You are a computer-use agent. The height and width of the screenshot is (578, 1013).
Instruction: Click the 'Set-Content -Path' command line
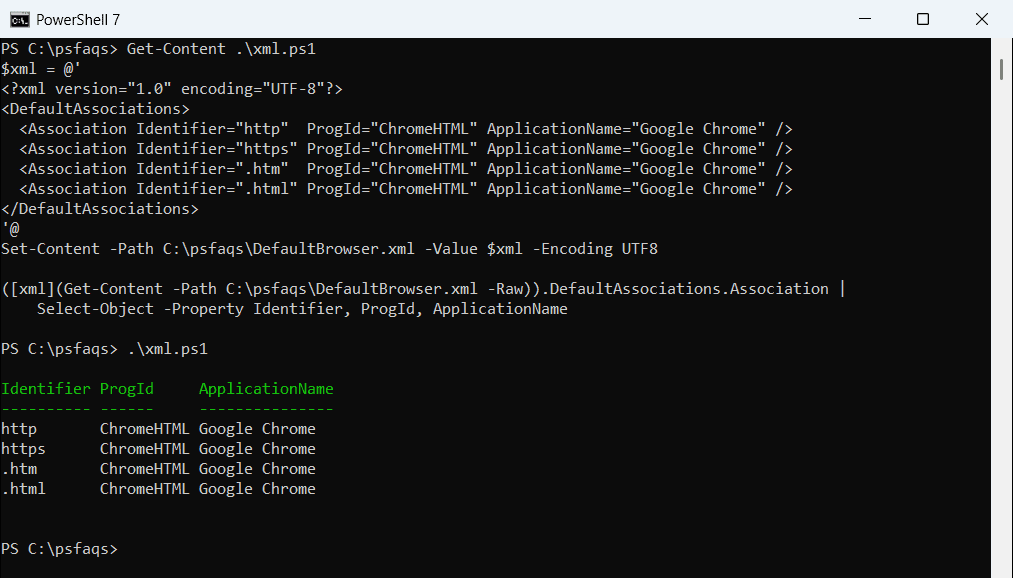(x=329, y=249)
